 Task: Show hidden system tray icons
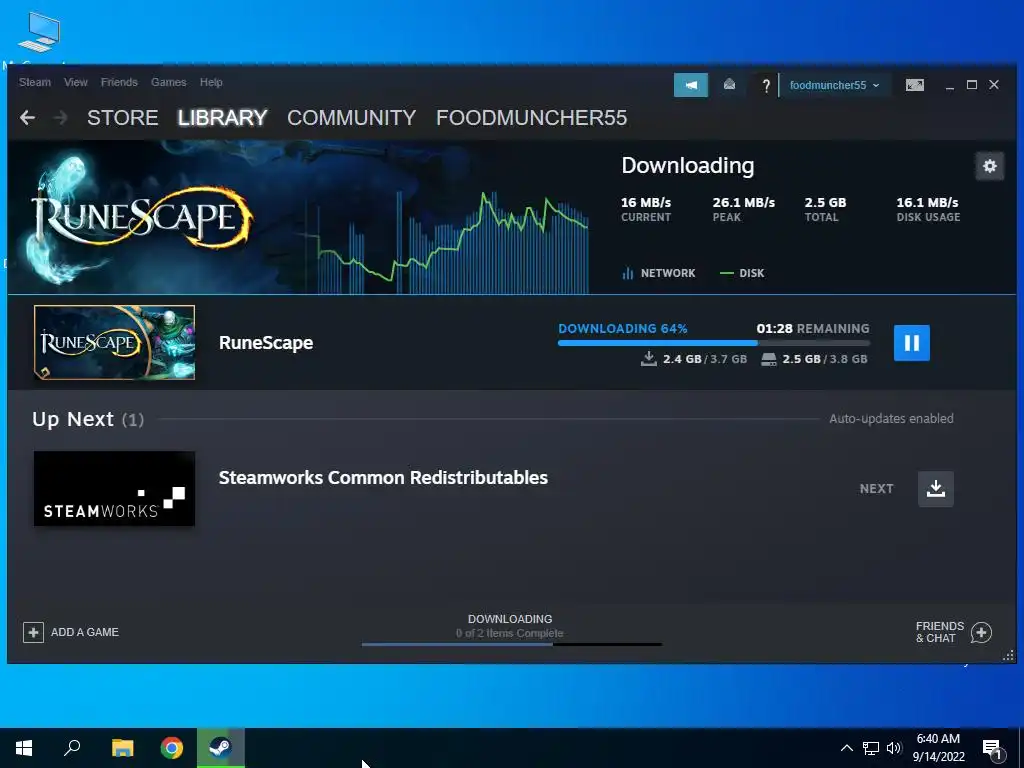(x=846, y=748)
